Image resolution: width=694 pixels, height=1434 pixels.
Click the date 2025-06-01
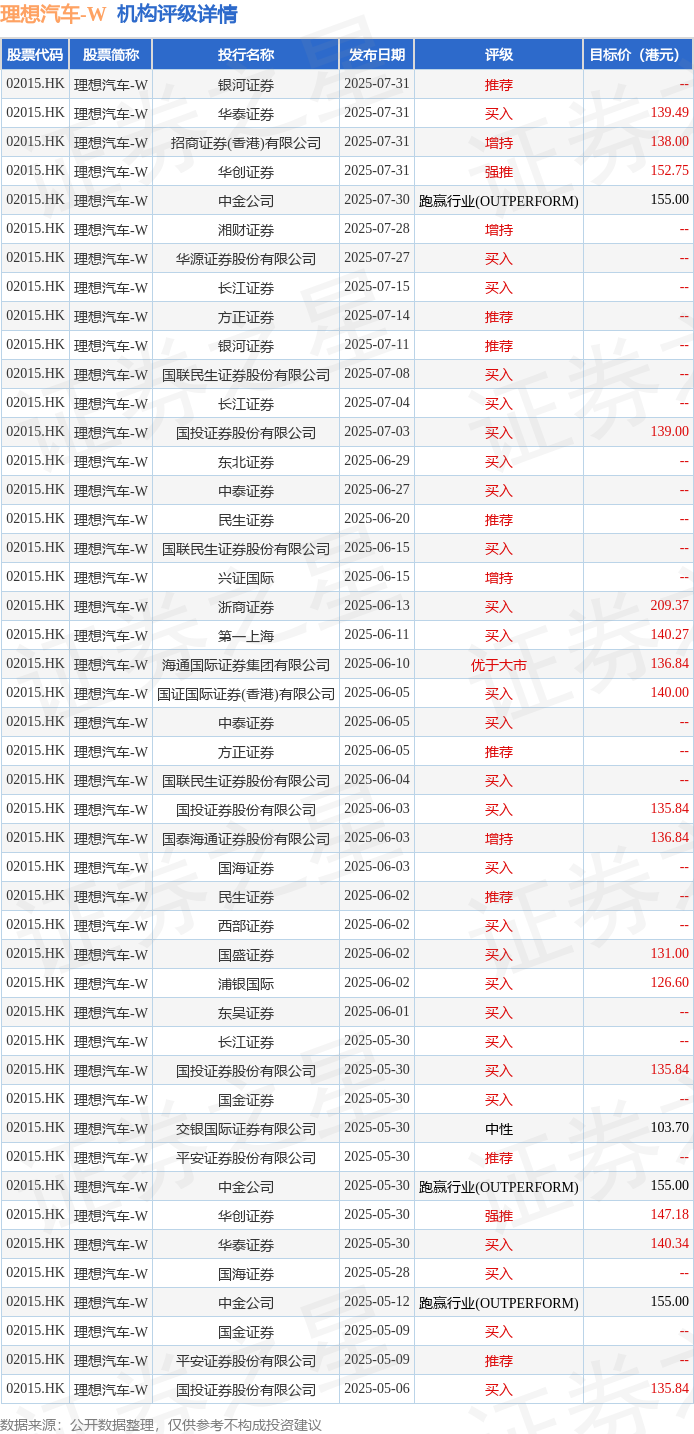tap(377, 1012)
